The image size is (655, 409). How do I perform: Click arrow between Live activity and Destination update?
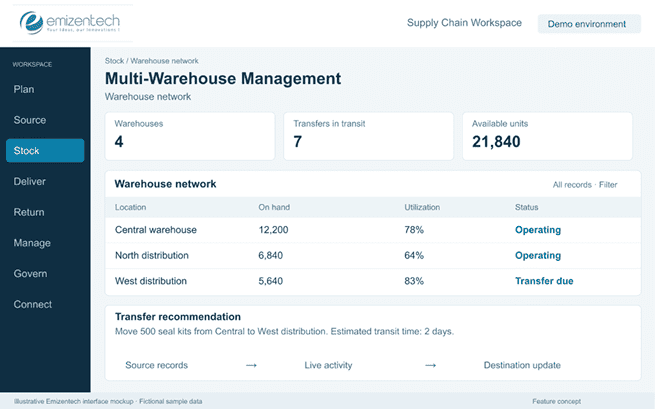(x=430, y=366)
